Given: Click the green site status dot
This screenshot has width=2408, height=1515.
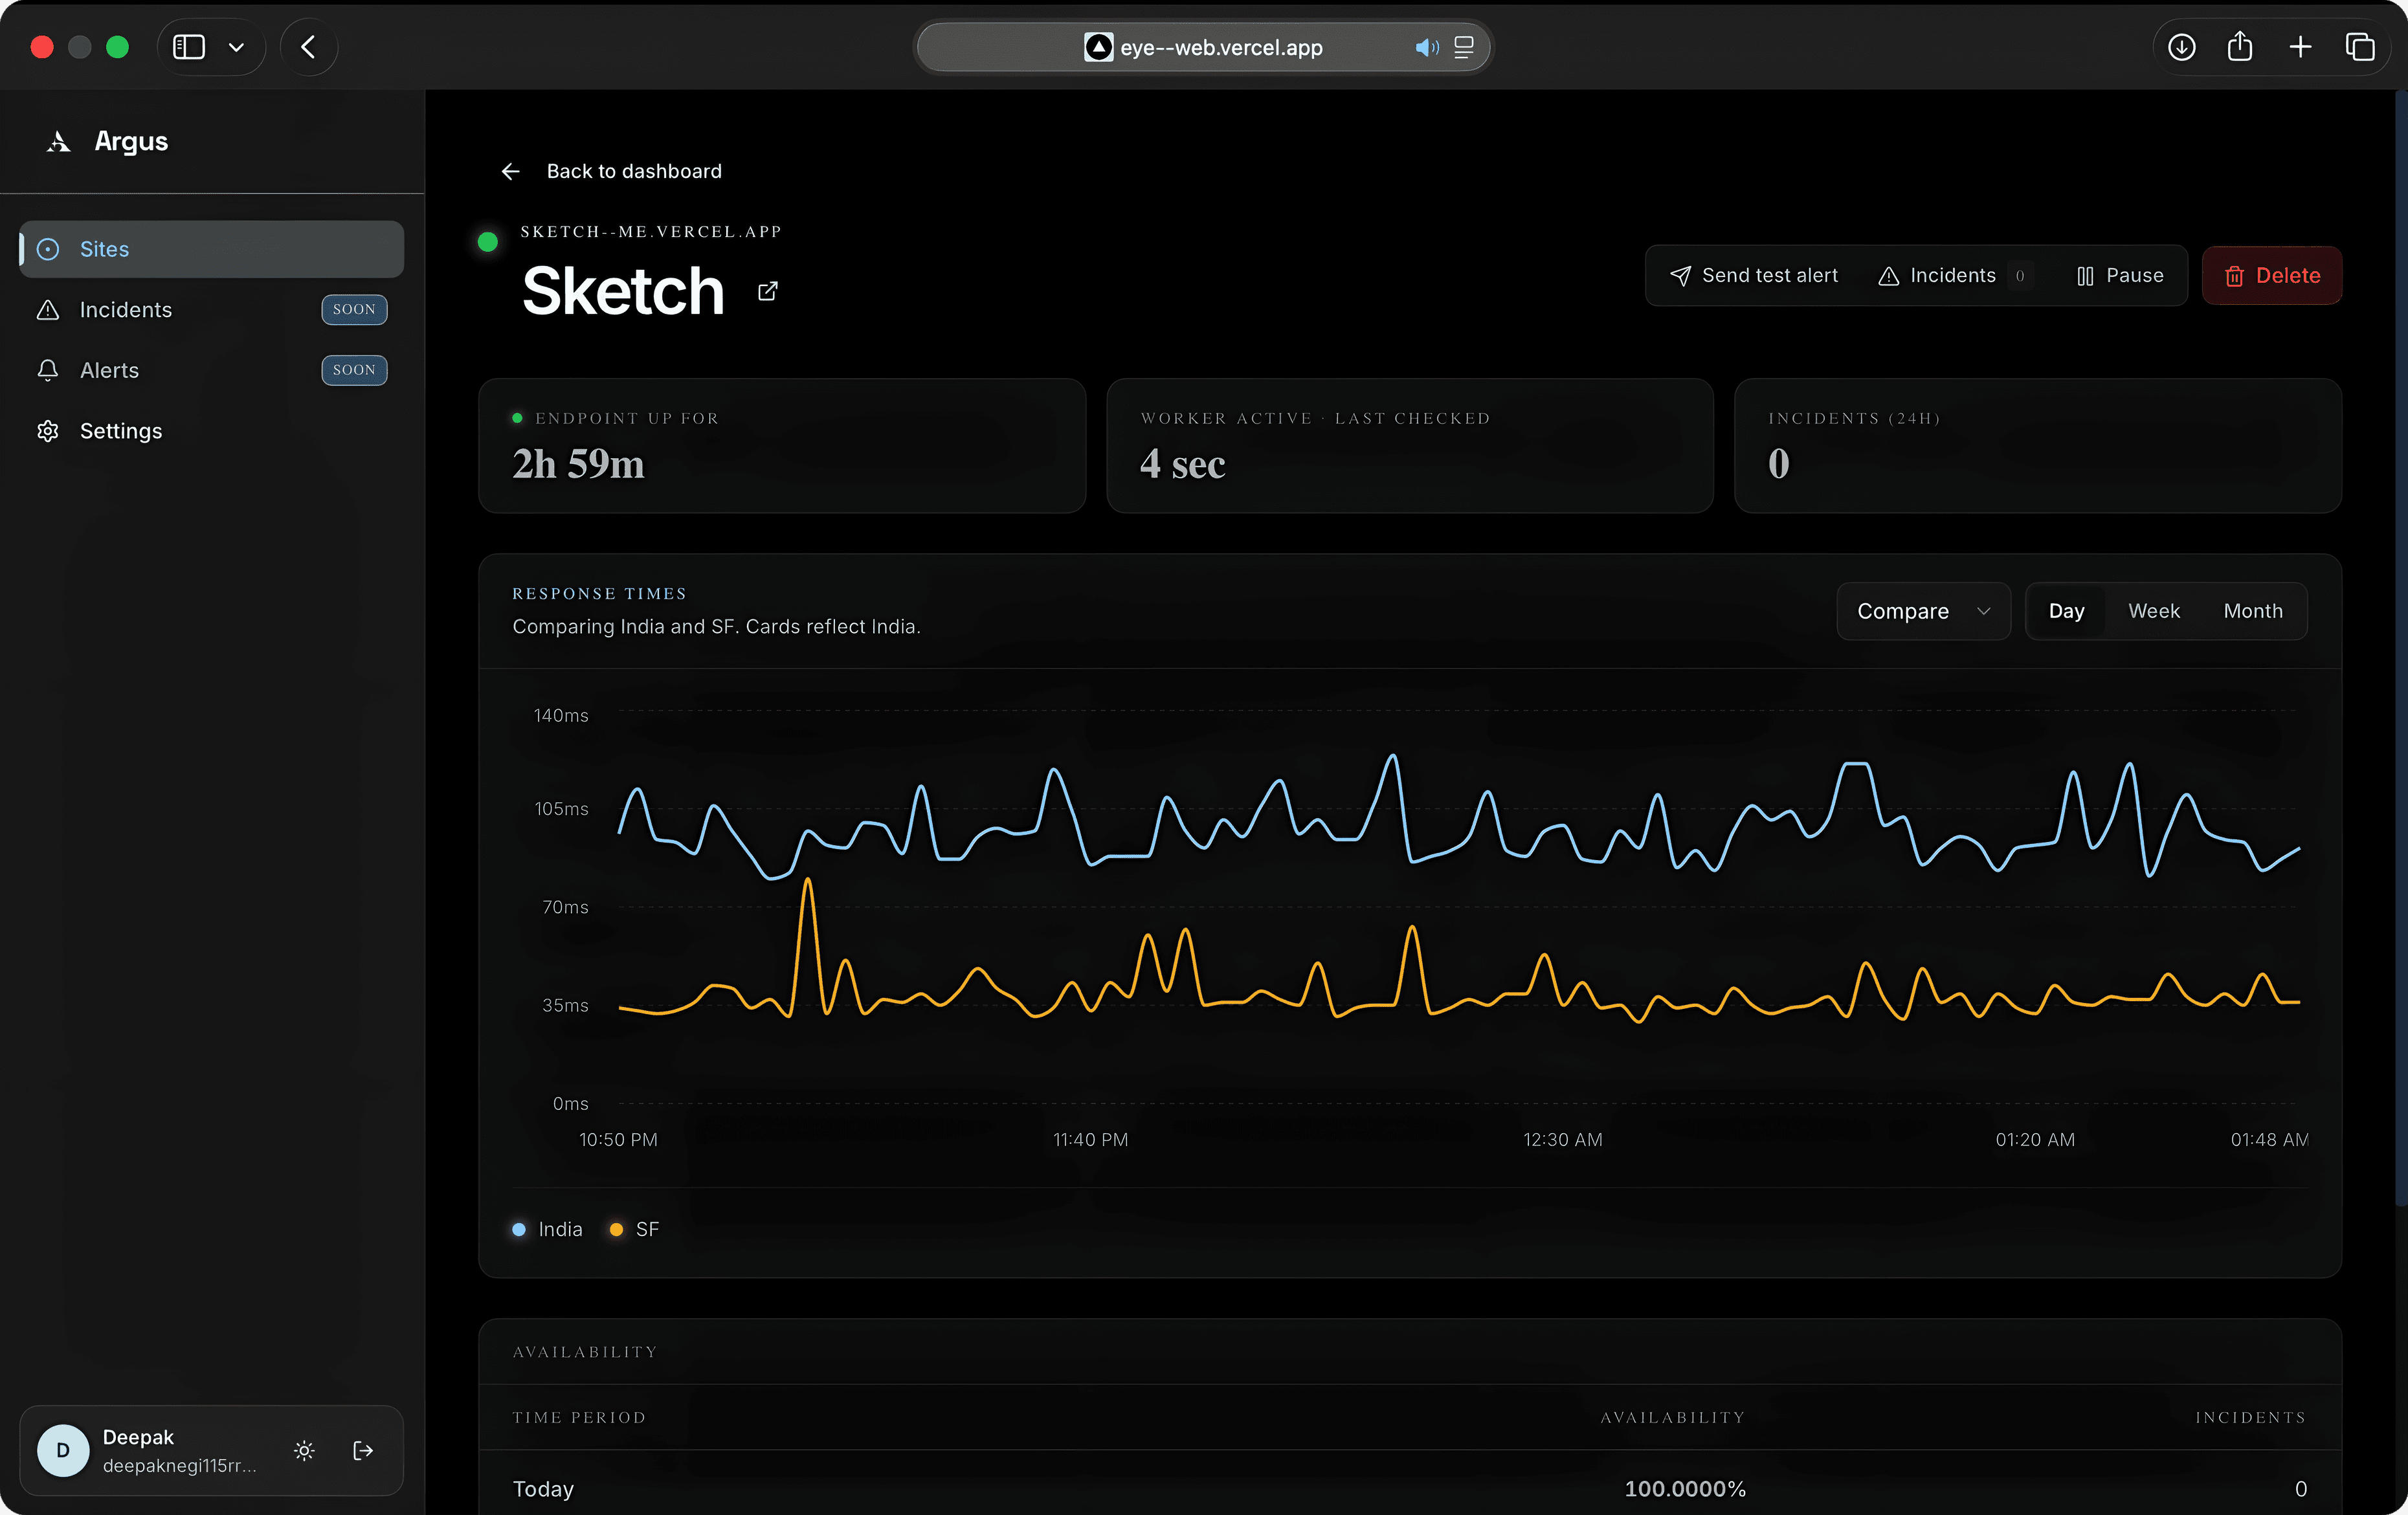Looking at the screenshot, I should pyautogui.click(x=488, y=242).
